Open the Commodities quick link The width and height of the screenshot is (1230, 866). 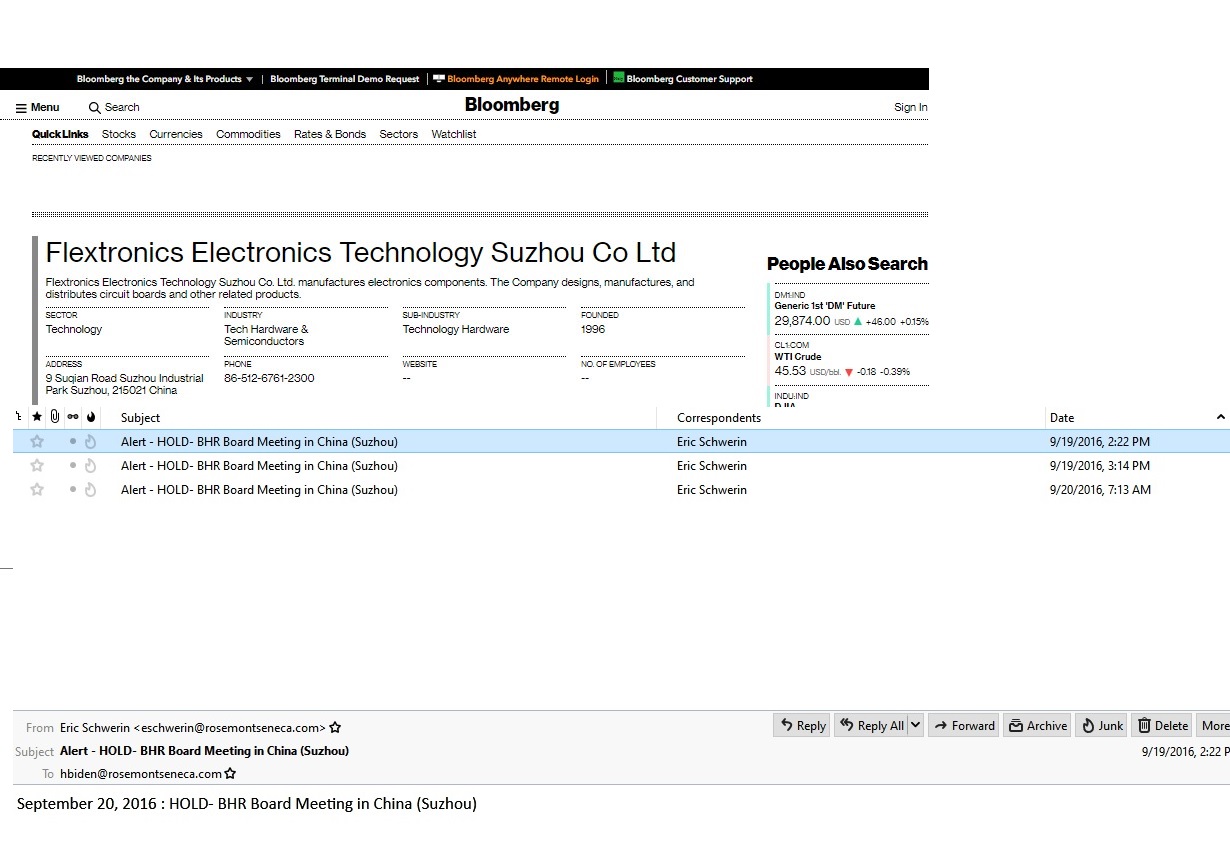(x=248, y=134)
